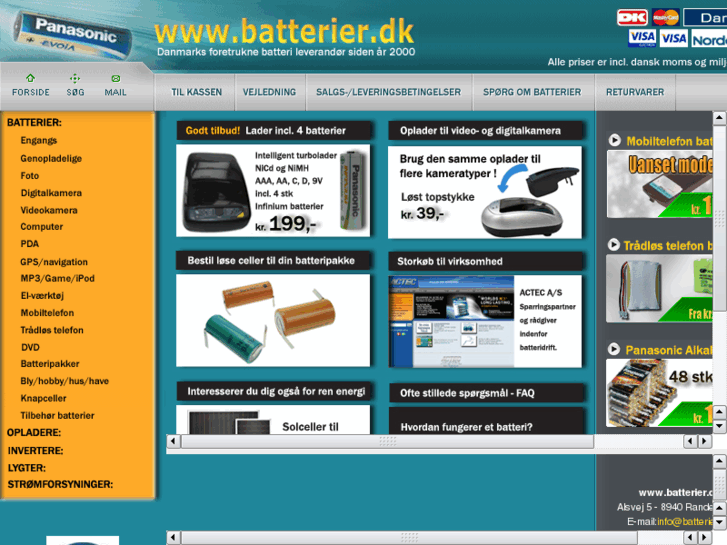
Task: Select Mobiltelefon in sidebar
Action: coord(47,313)
